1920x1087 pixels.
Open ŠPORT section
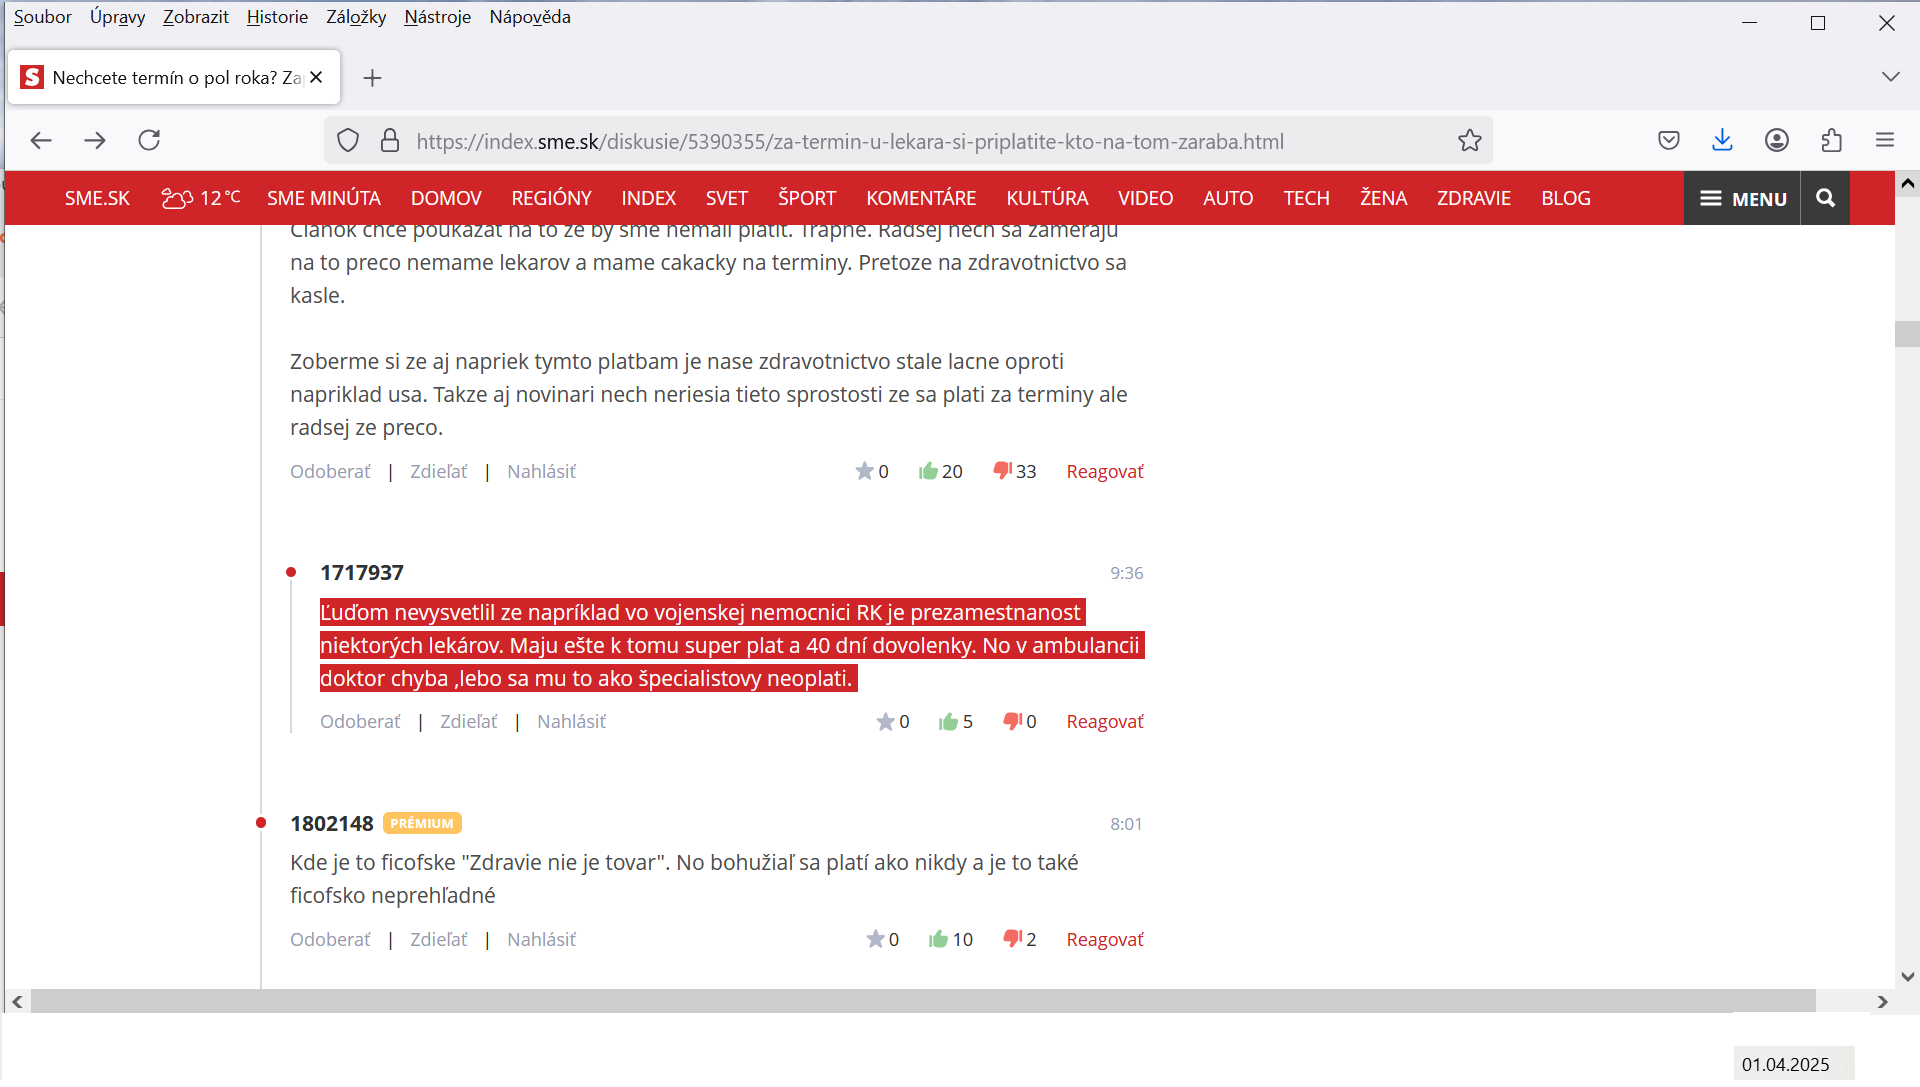(806, 198)
